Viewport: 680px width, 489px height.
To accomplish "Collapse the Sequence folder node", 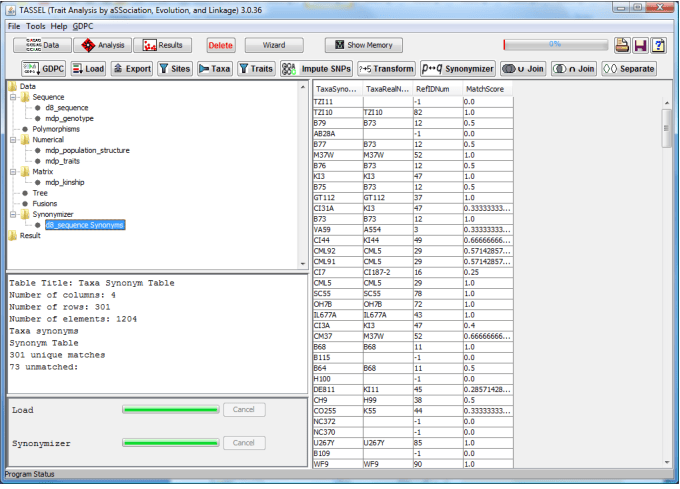I will tap(13, 97).
